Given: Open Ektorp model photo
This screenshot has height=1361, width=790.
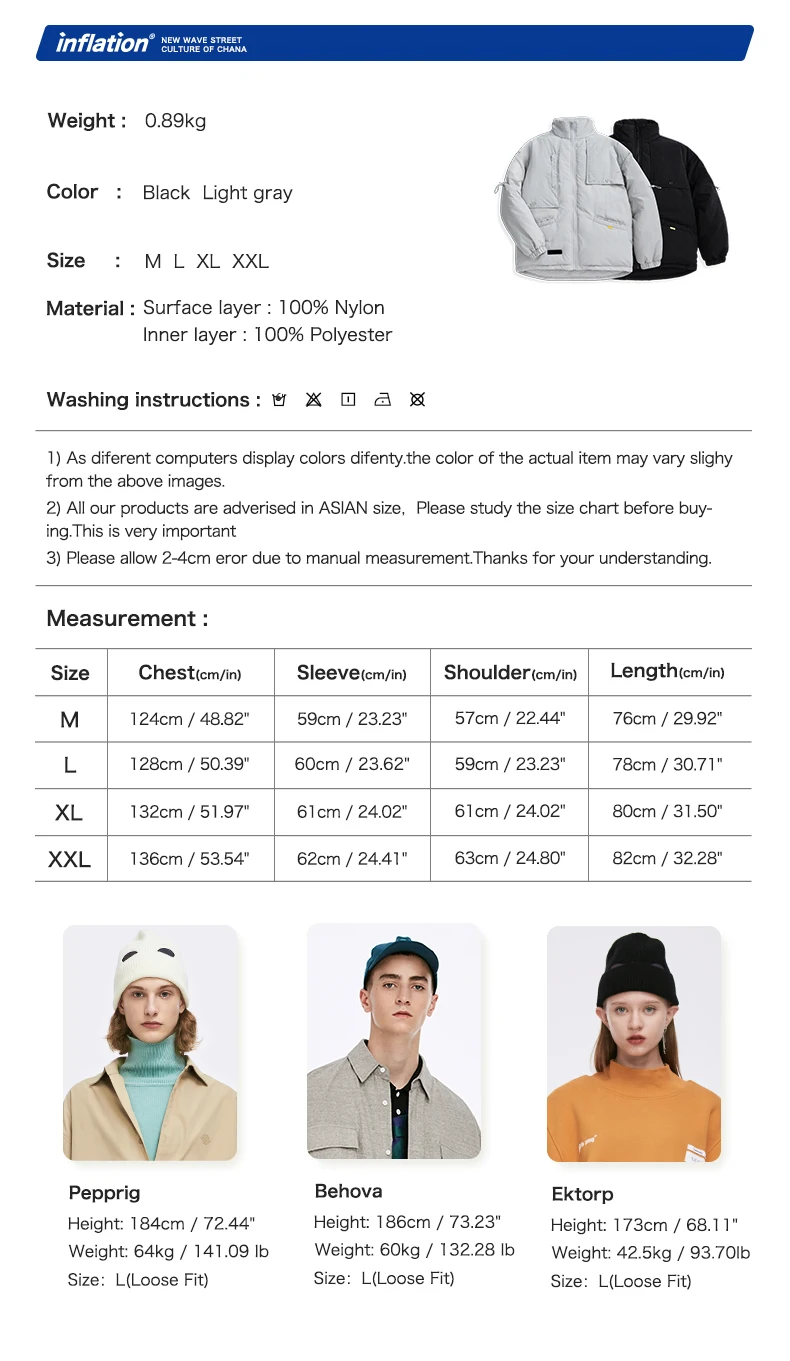Looking at the screenshot, I should tap(634, 1044).
